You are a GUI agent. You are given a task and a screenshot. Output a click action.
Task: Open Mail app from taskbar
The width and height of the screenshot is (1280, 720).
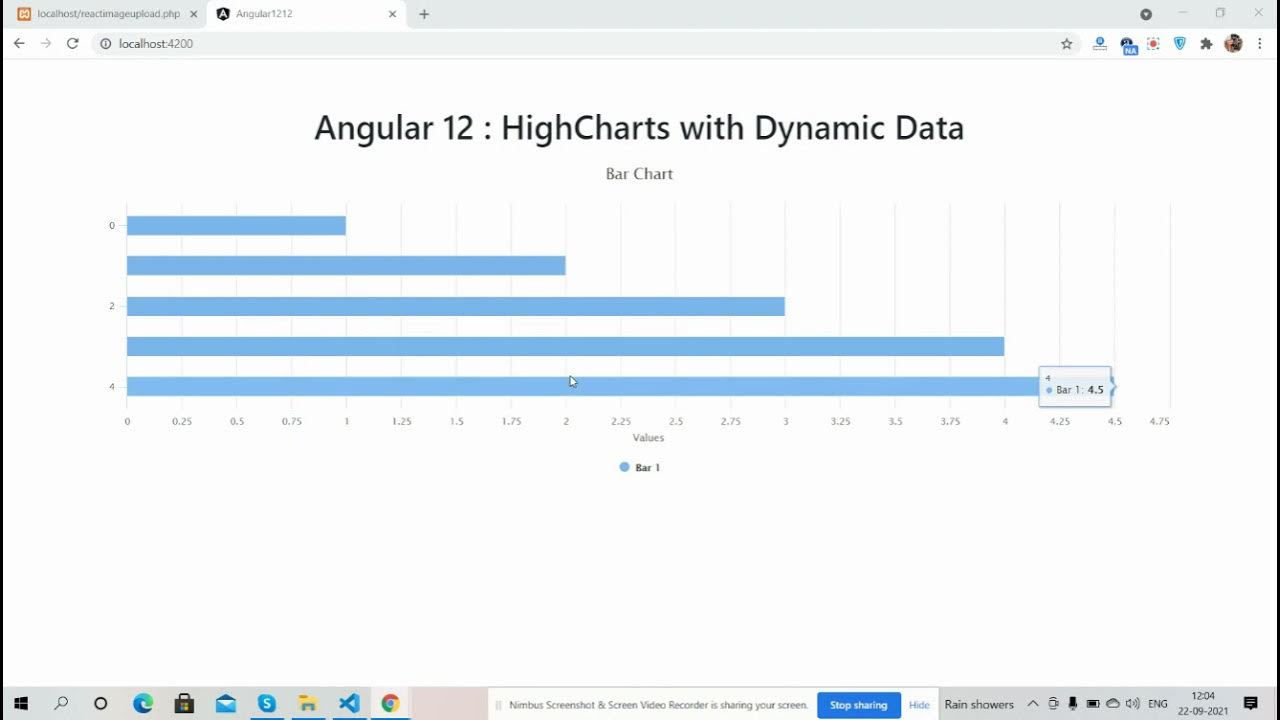click(x=225, y=704)
